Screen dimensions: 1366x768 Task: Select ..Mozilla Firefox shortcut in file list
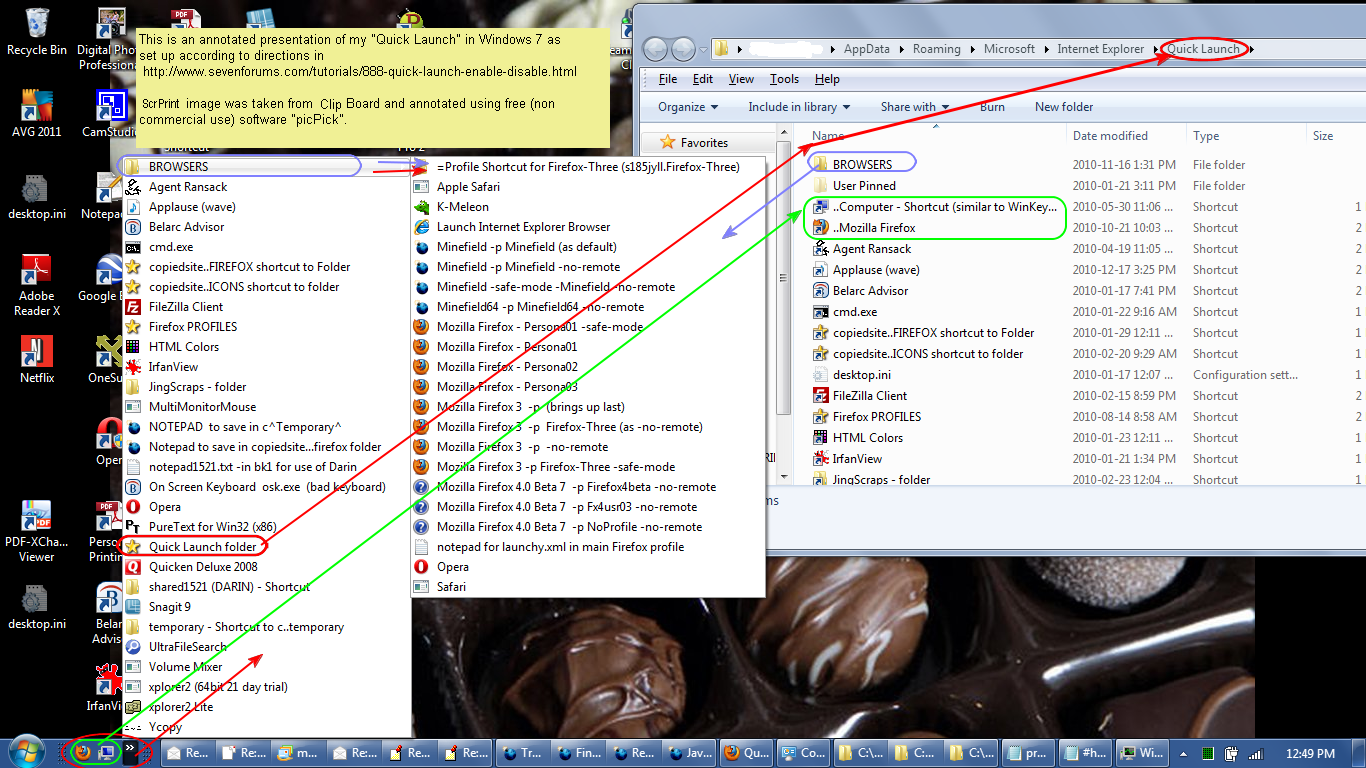click(x=874, y=228)
